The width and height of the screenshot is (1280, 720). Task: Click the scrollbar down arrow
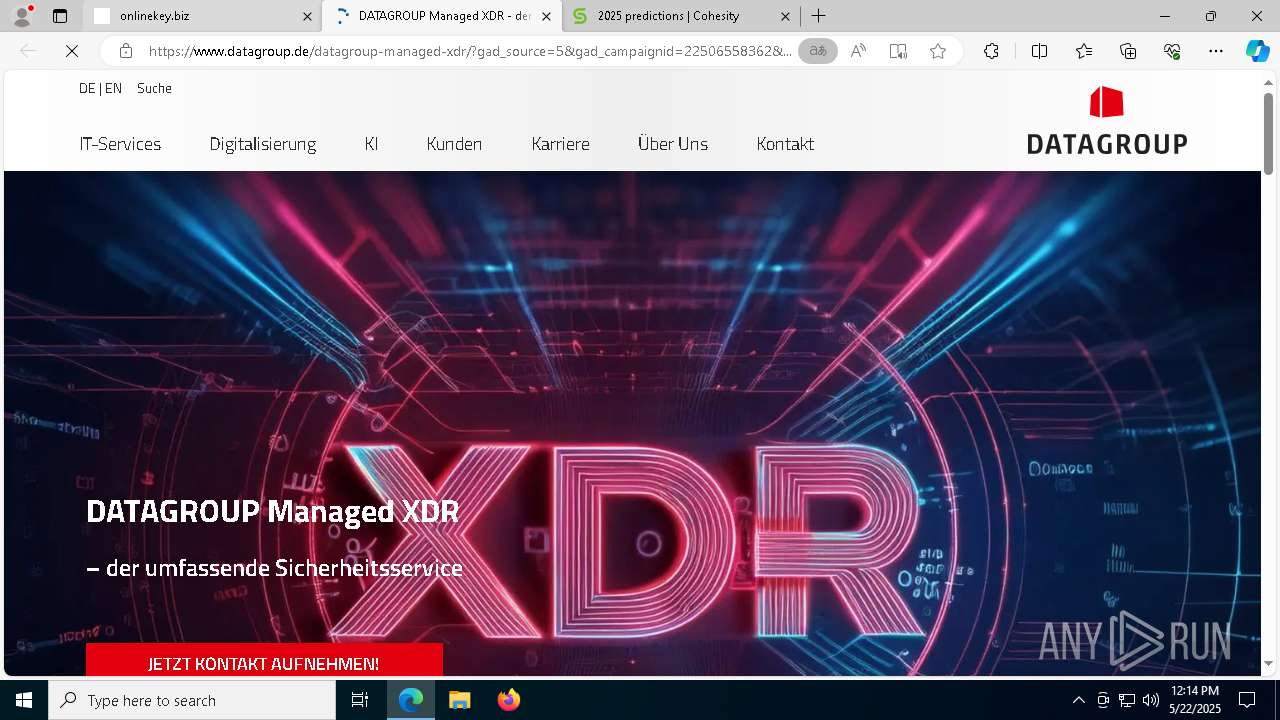pos(1268,664)
